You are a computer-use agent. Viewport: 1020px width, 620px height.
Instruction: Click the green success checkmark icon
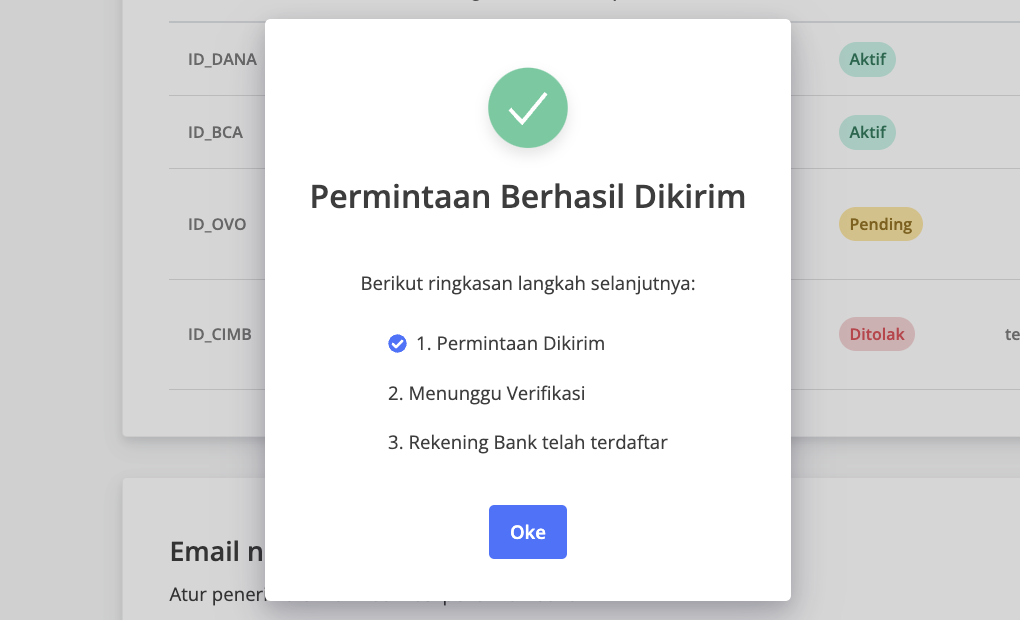pyautogui.click(x=528, y=107)
